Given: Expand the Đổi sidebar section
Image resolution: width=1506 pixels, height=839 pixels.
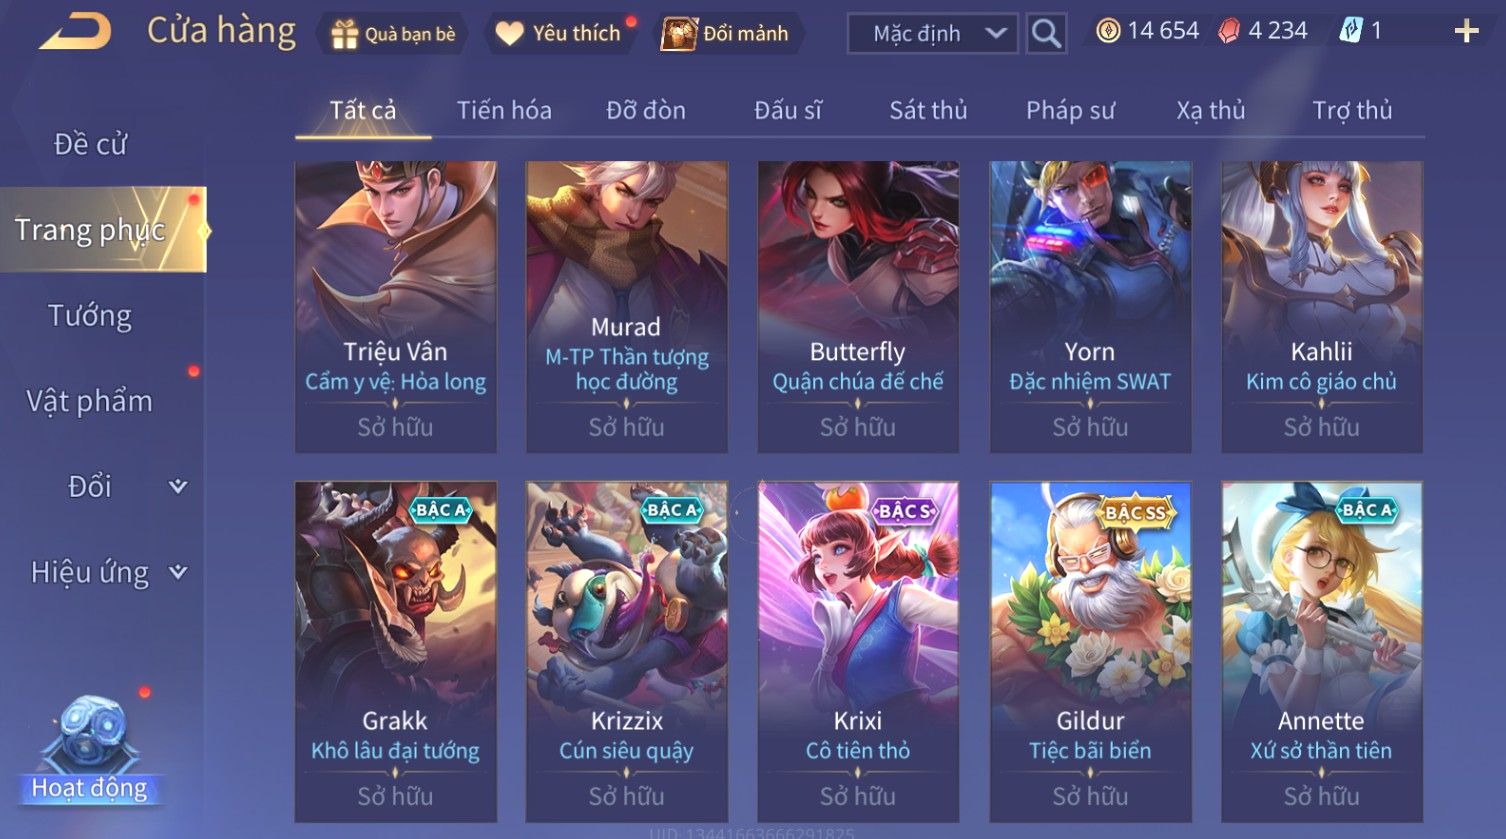Looking at the screenshot, I should (x=178, y=487).
